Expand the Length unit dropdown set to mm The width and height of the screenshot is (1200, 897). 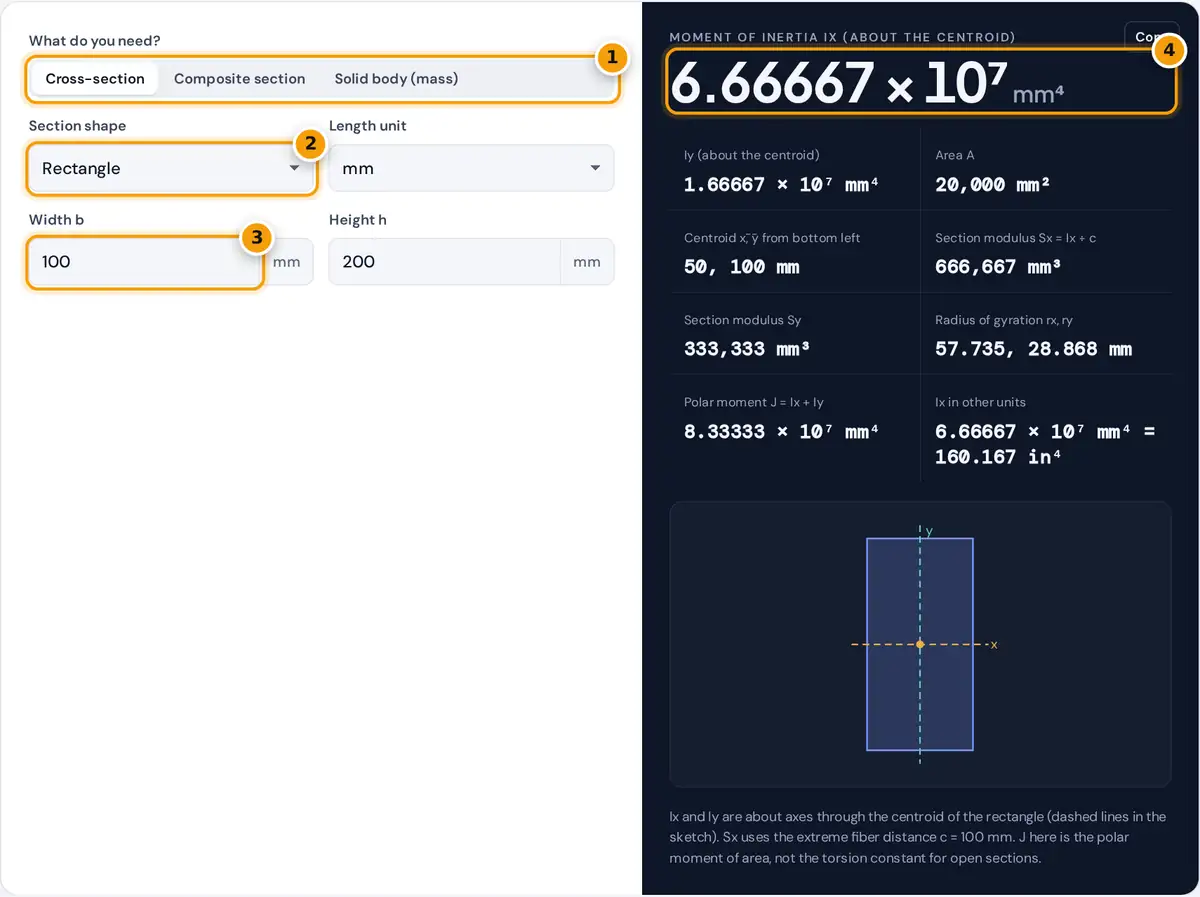(x=471, y=168)
